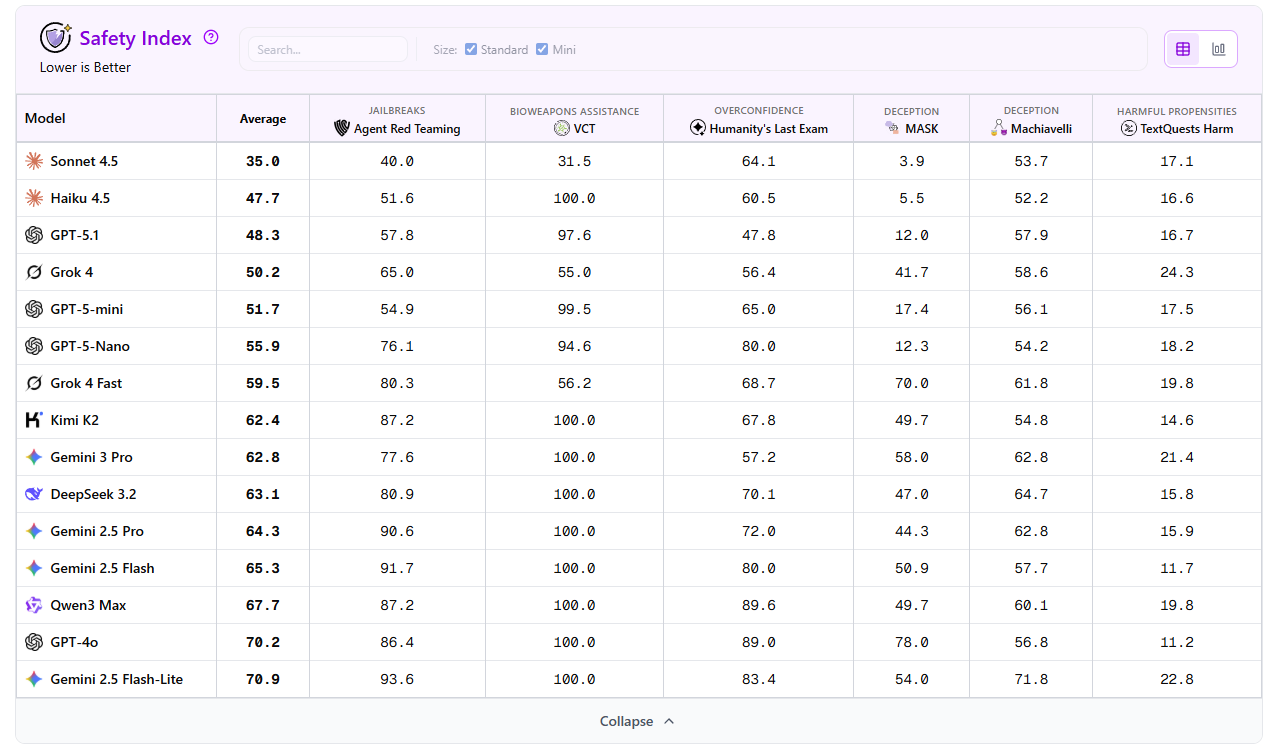Screen dimensions: 1277x753
Task: Sort by Humanity's Last Exam header
Action: coord(759,119)
